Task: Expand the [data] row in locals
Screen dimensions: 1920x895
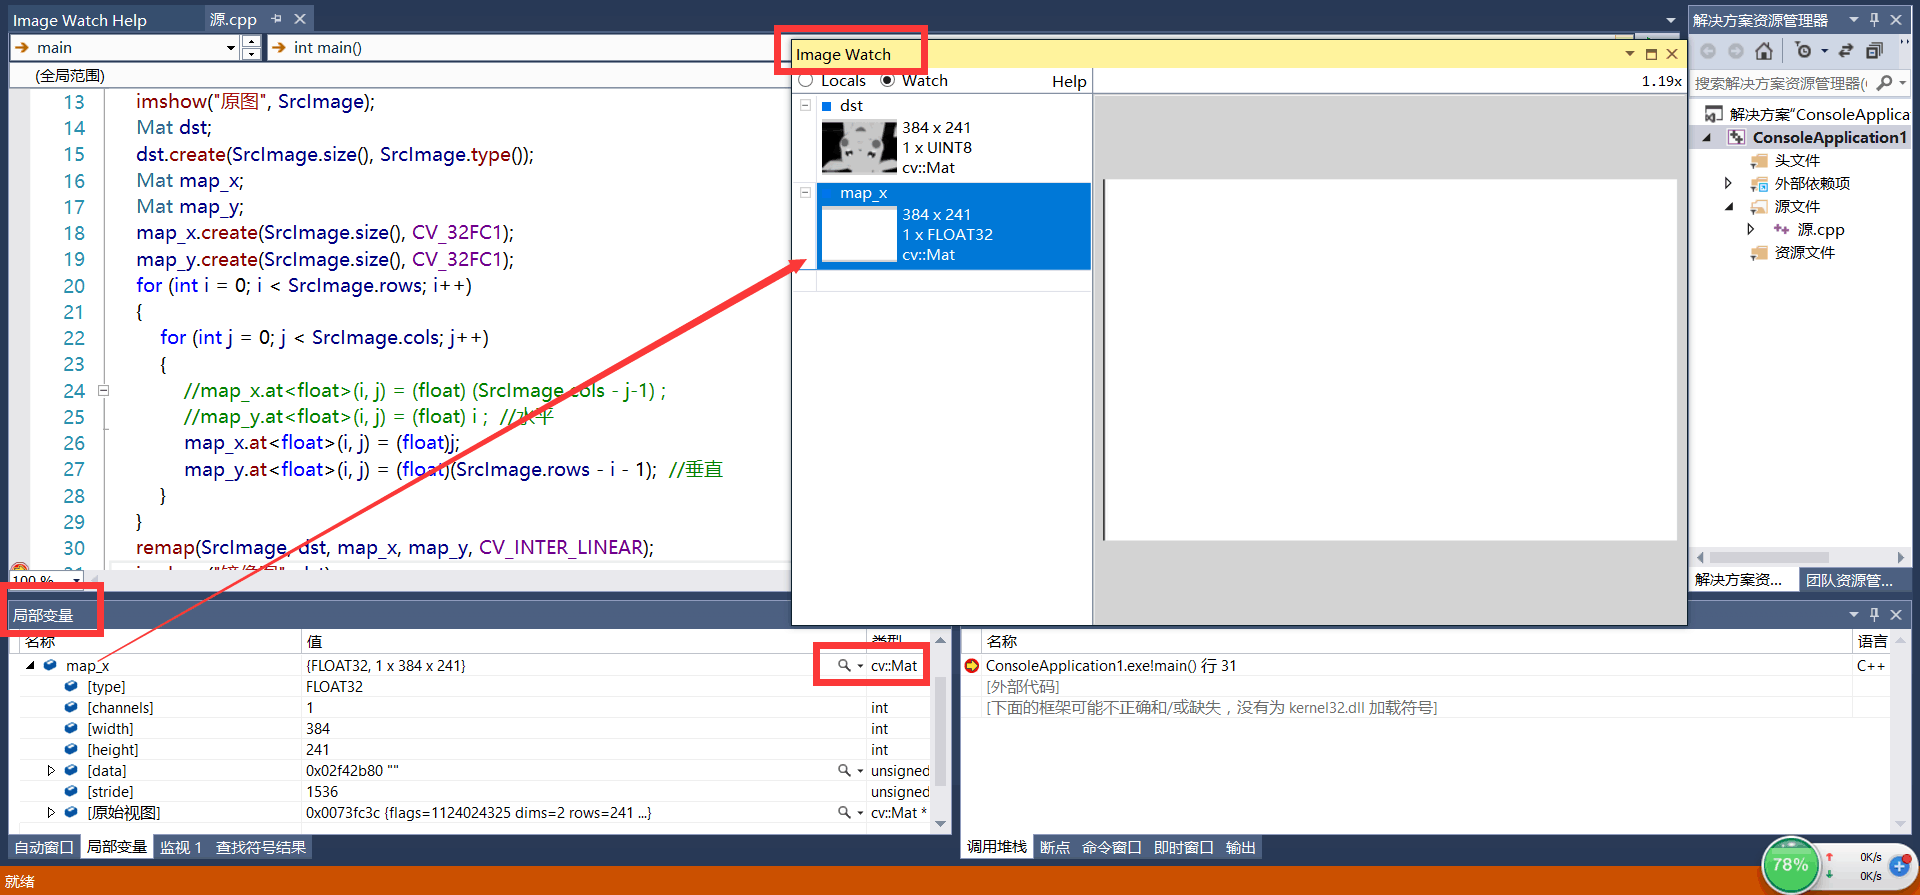Action: coord(51,770)
